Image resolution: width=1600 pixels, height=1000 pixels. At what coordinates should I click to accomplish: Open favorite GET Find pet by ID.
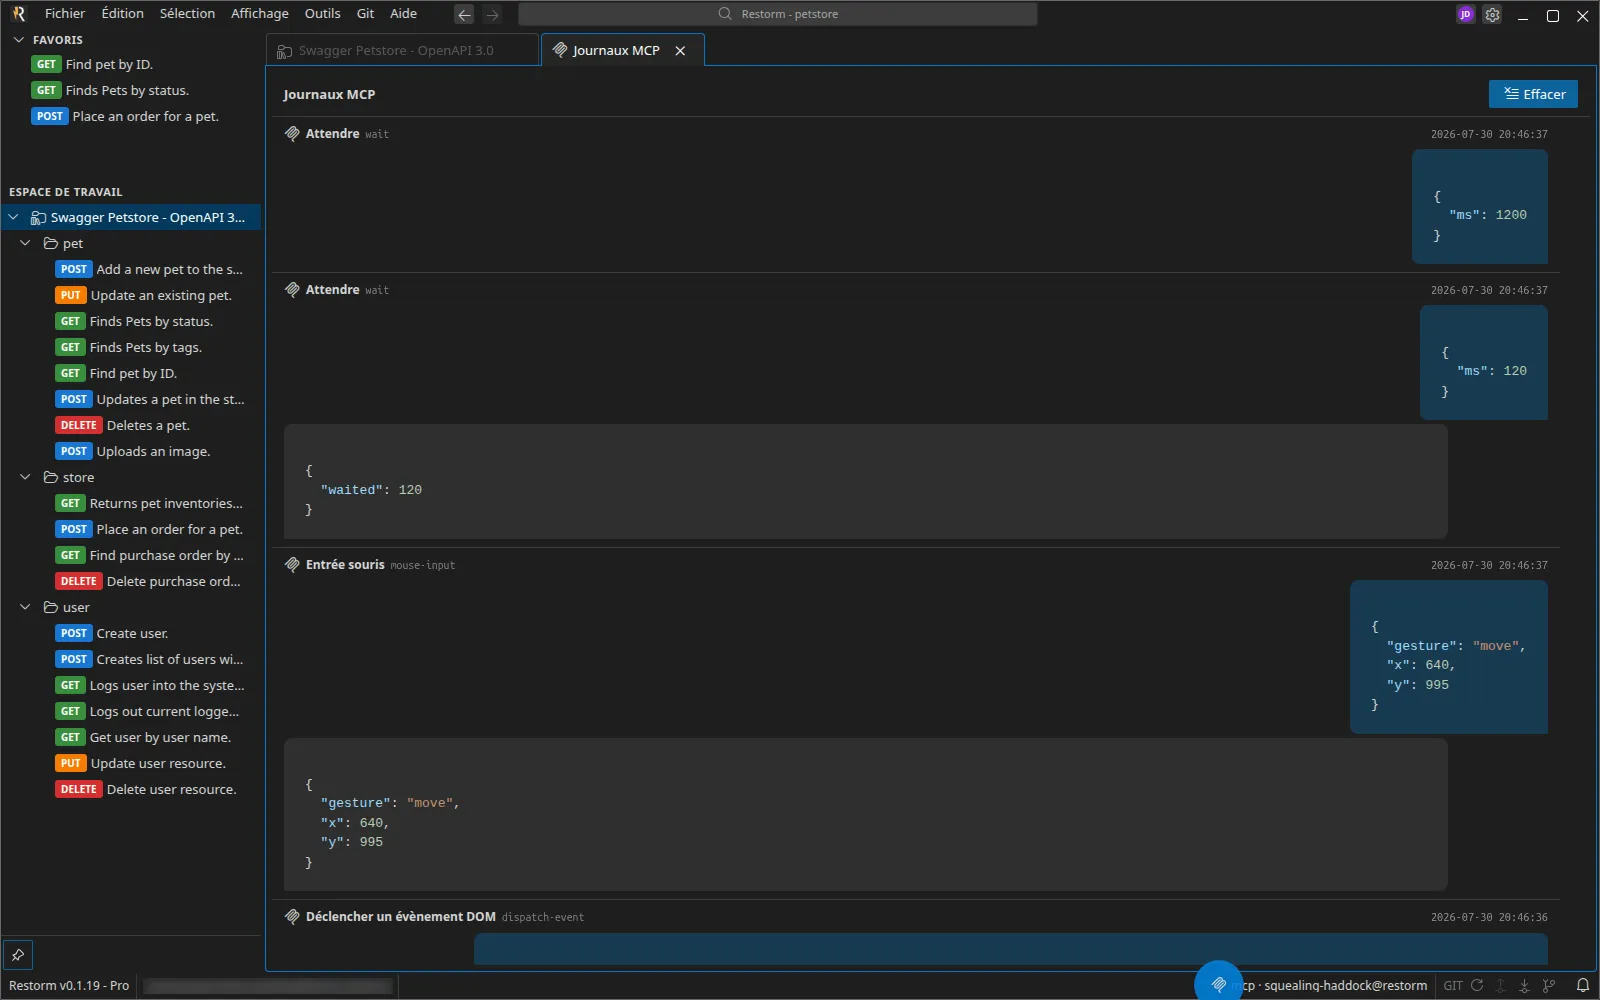tap(131, 64)
